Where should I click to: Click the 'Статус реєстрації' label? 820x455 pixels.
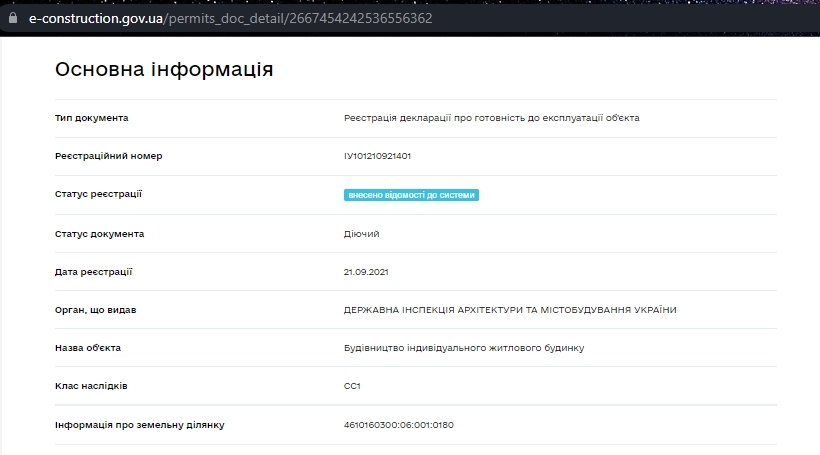click(x=98, y=194)
